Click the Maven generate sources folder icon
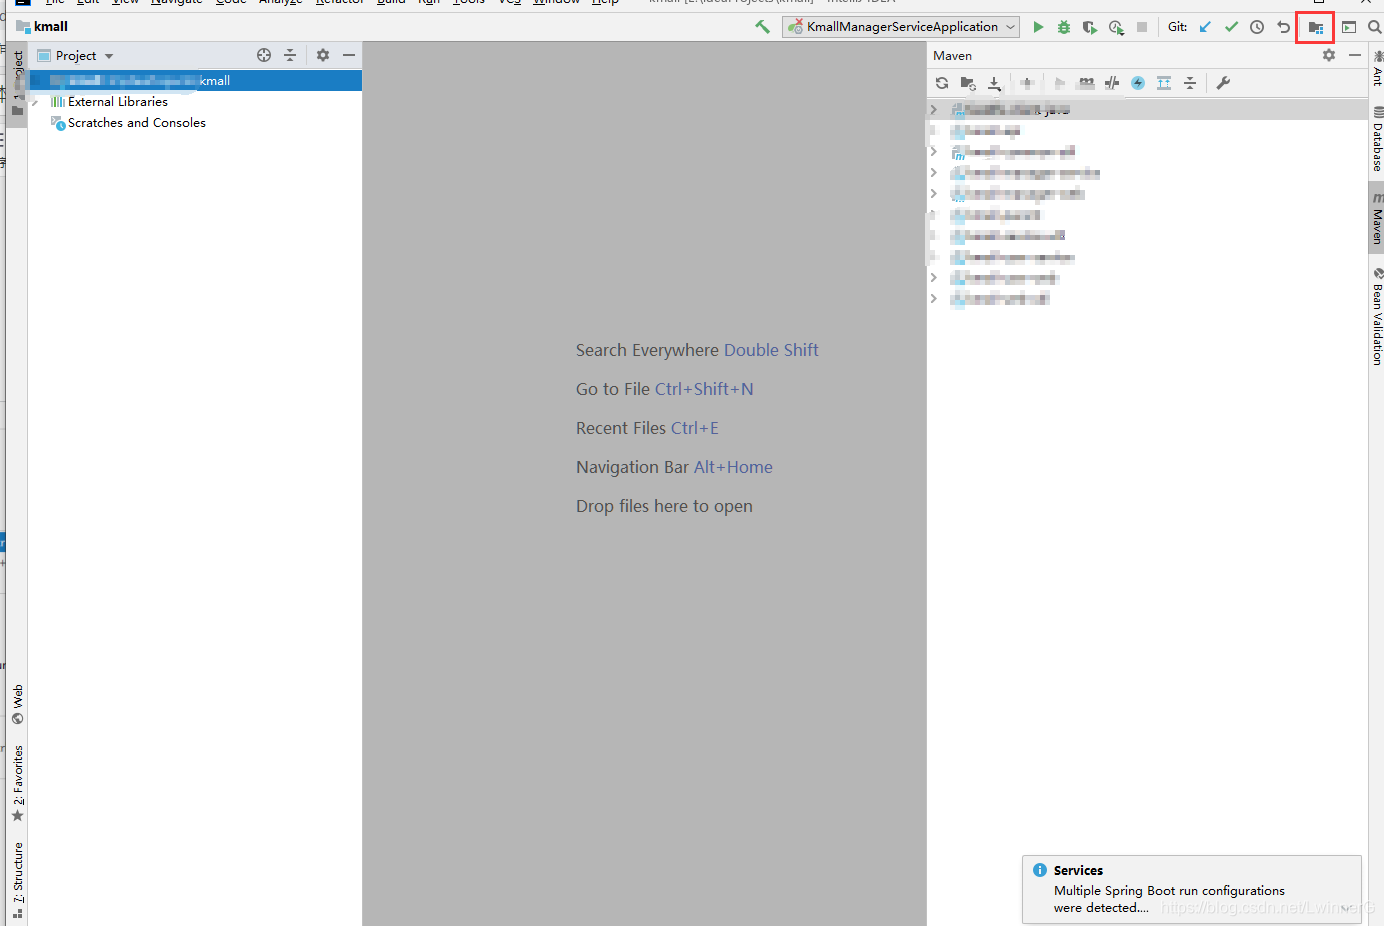The width and height of the screenshot is (1384, 926). point(968,83)
